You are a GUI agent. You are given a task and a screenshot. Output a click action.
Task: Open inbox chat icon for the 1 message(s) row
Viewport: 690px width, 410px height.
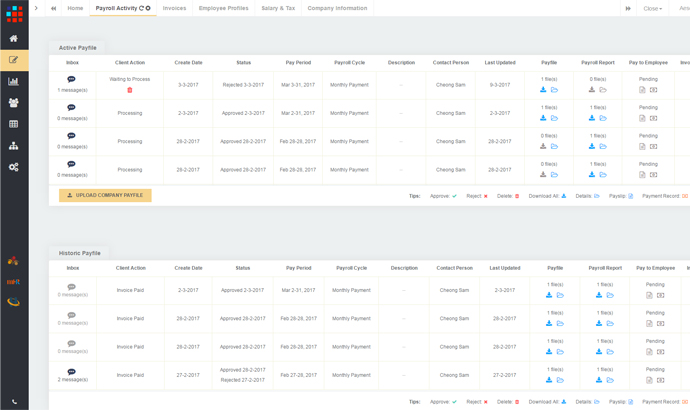tap(71, 80)
